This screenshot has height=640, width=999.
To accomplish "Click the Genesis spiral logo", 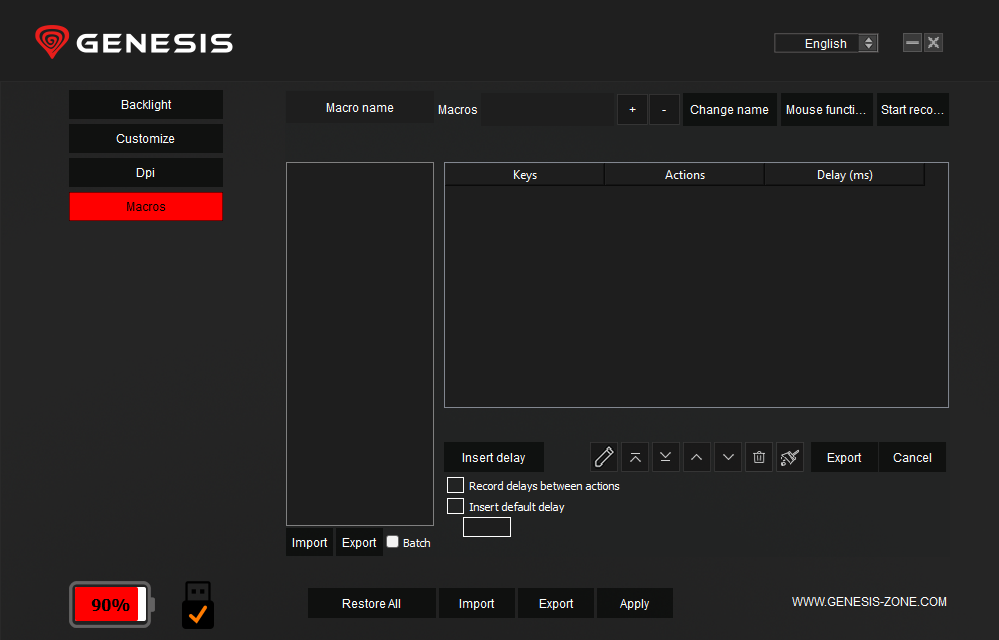I will 52,42.
